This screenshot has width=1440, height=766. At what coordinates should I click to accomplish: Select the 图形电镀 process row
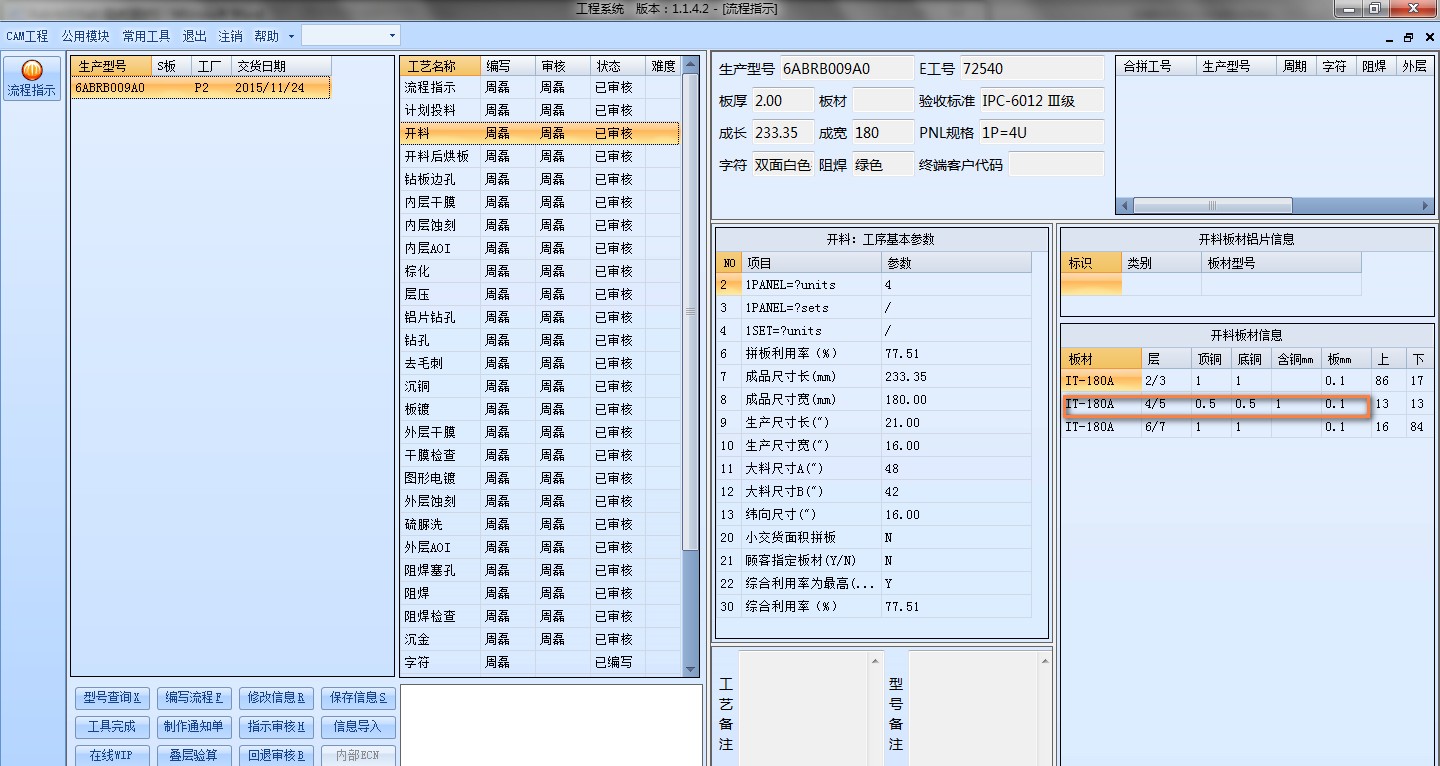point(539,478)
